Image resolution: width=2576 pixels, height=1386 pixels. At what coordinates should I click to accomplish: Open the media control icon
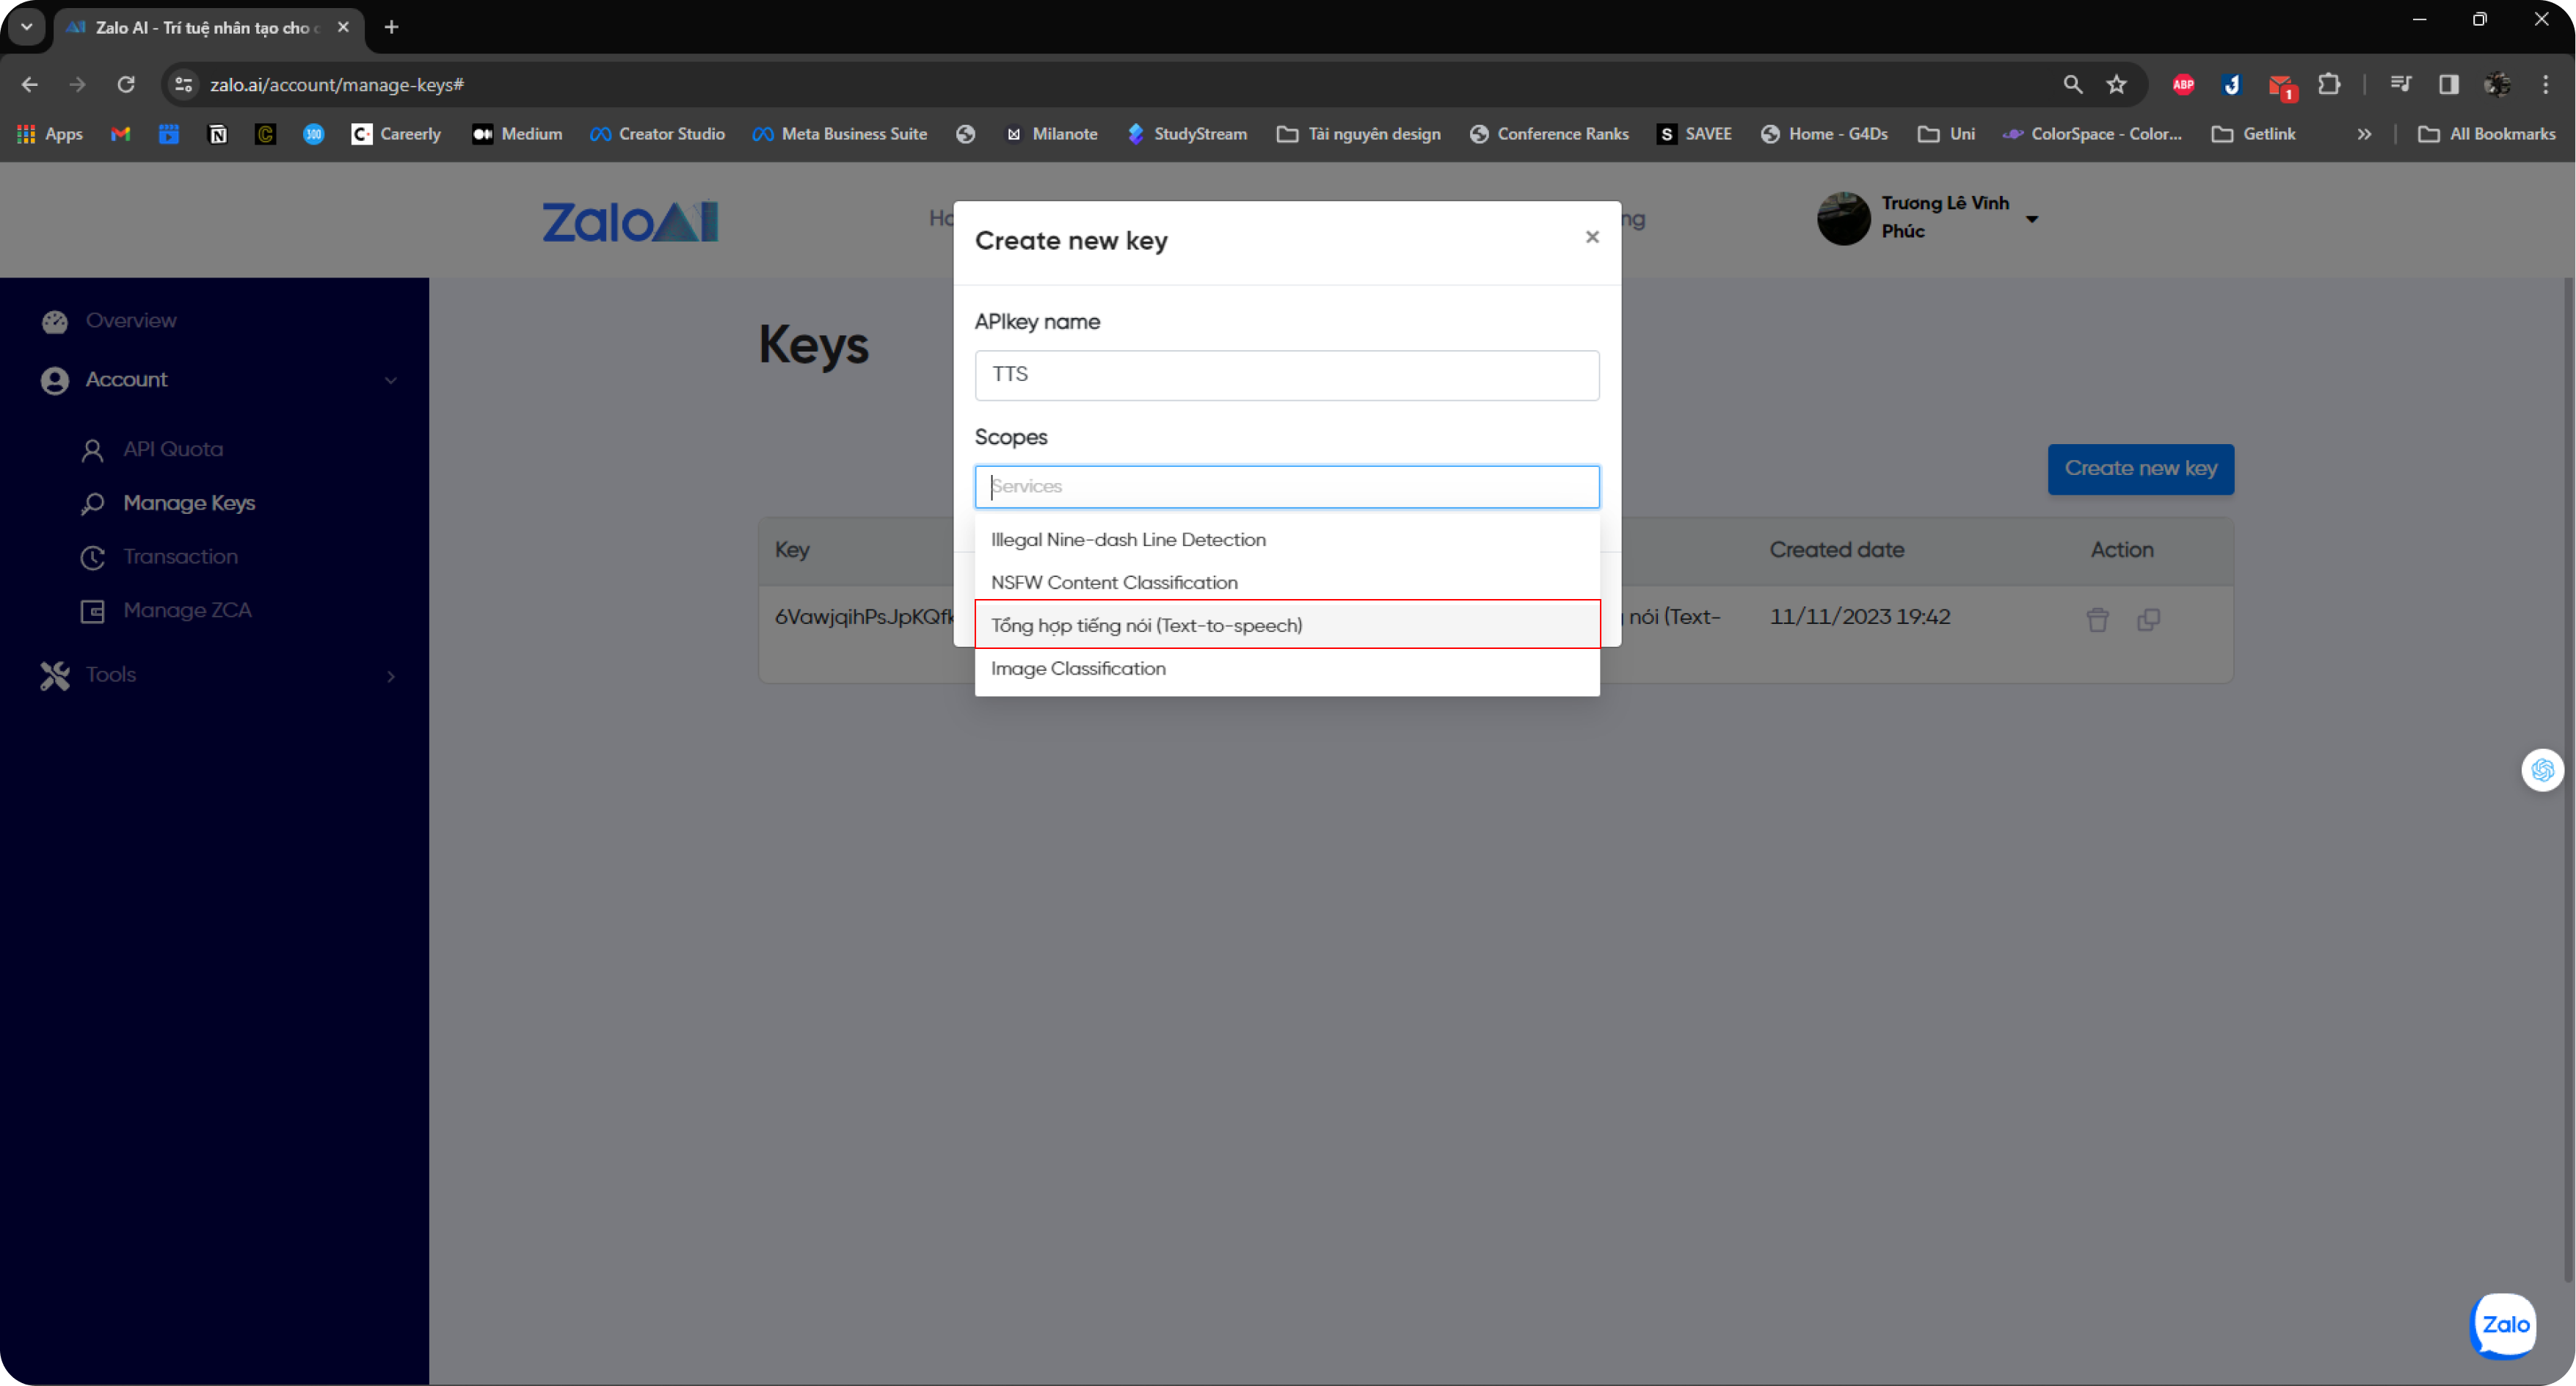click(x=2400, y=85)
